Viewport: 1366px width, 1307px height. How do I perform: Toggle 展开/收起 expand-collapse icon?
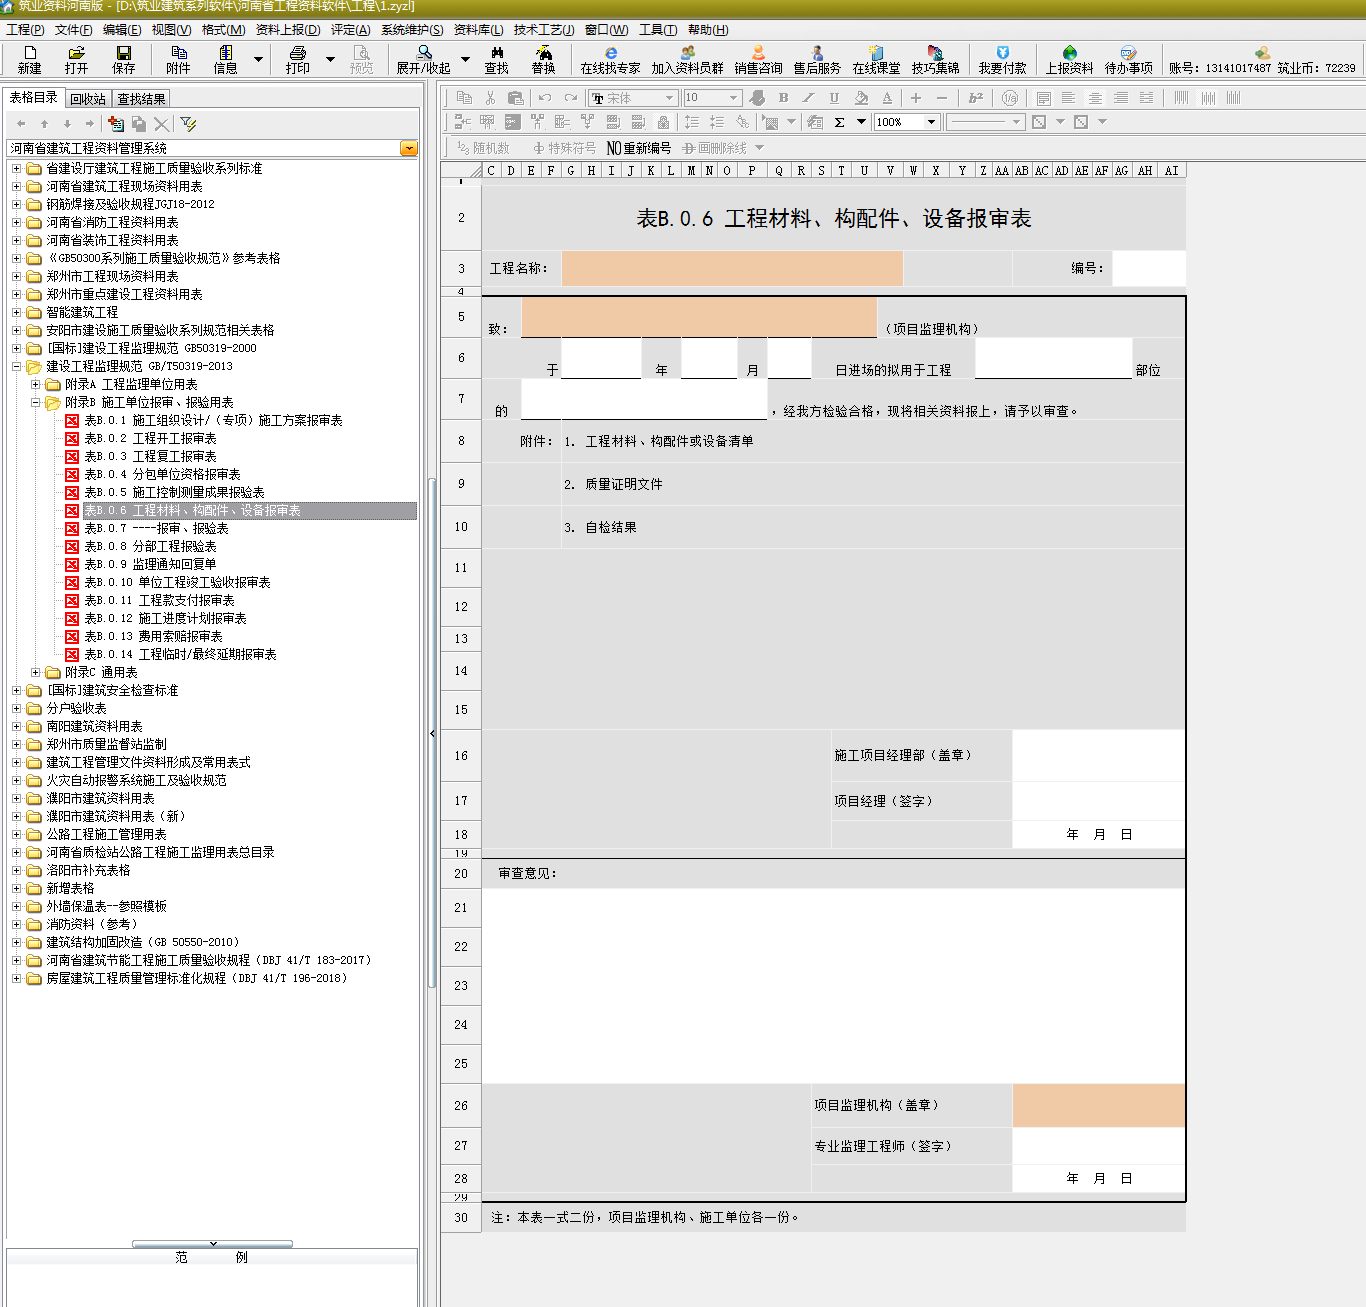pyautogui.click(x=423, y=60)
